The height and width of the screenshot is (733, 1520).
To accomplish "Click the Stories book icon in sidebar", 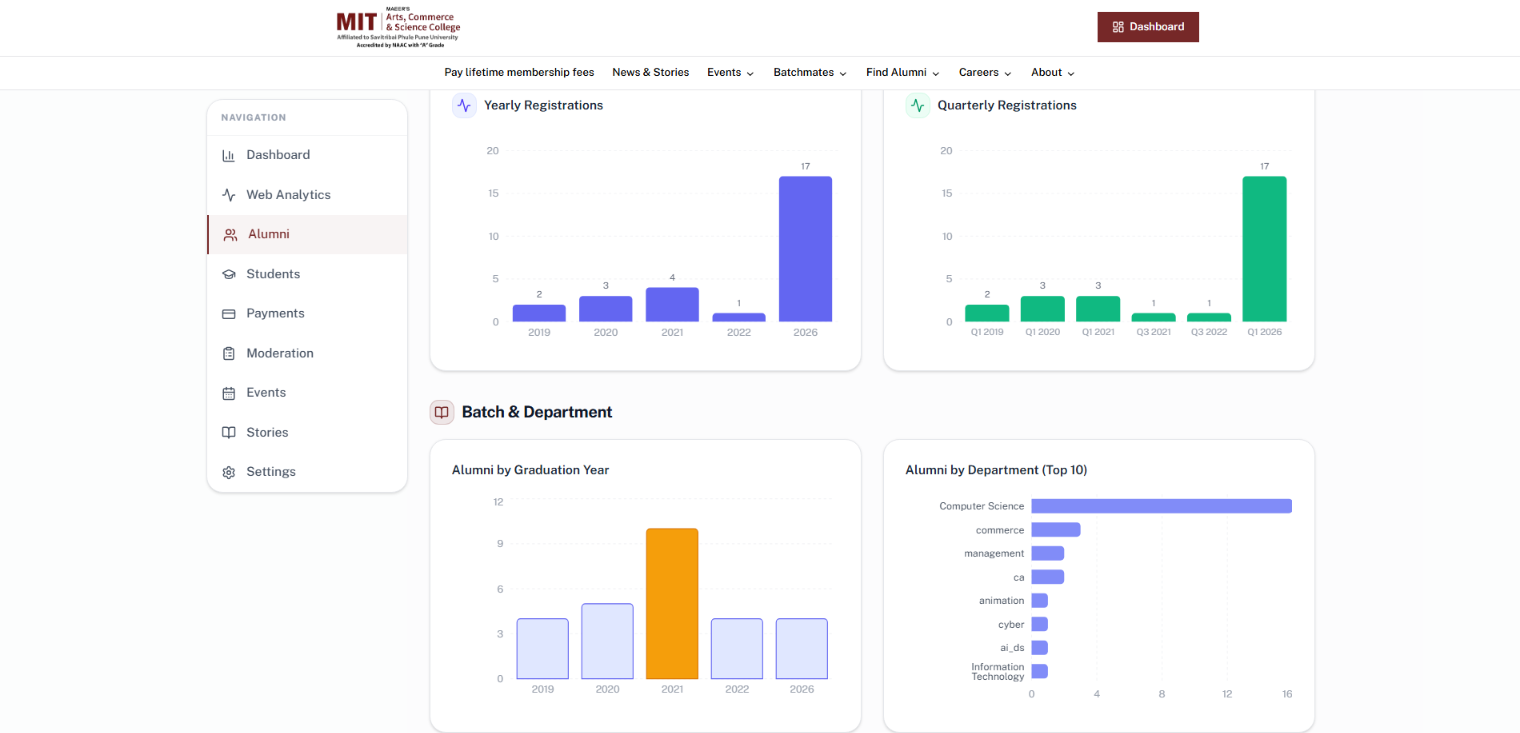I will point(228,432).
